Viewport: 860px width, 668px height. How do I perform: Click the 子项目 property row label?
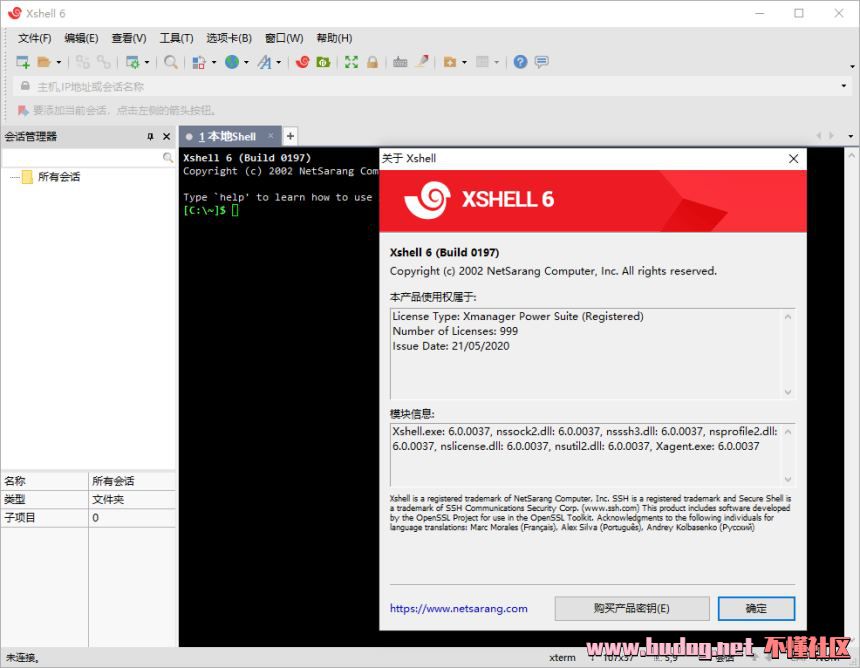coord(20,518)
